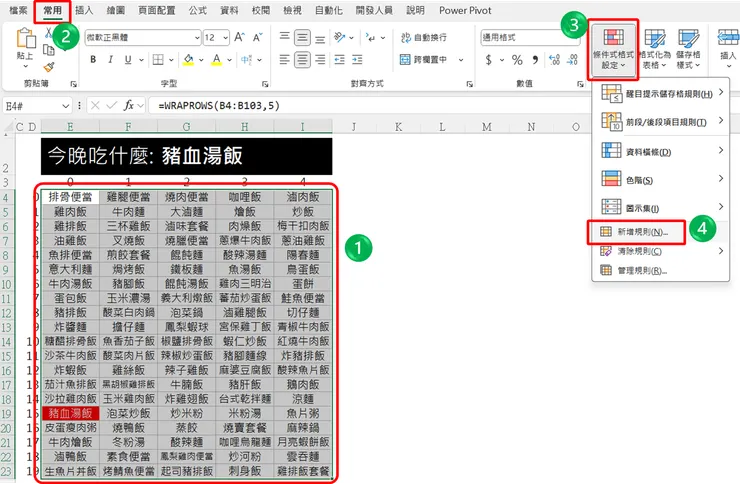The image size is (740, 484).
Task: Open the 資料 Data tab
Action: pyautogui.click(x=229, y=10)
